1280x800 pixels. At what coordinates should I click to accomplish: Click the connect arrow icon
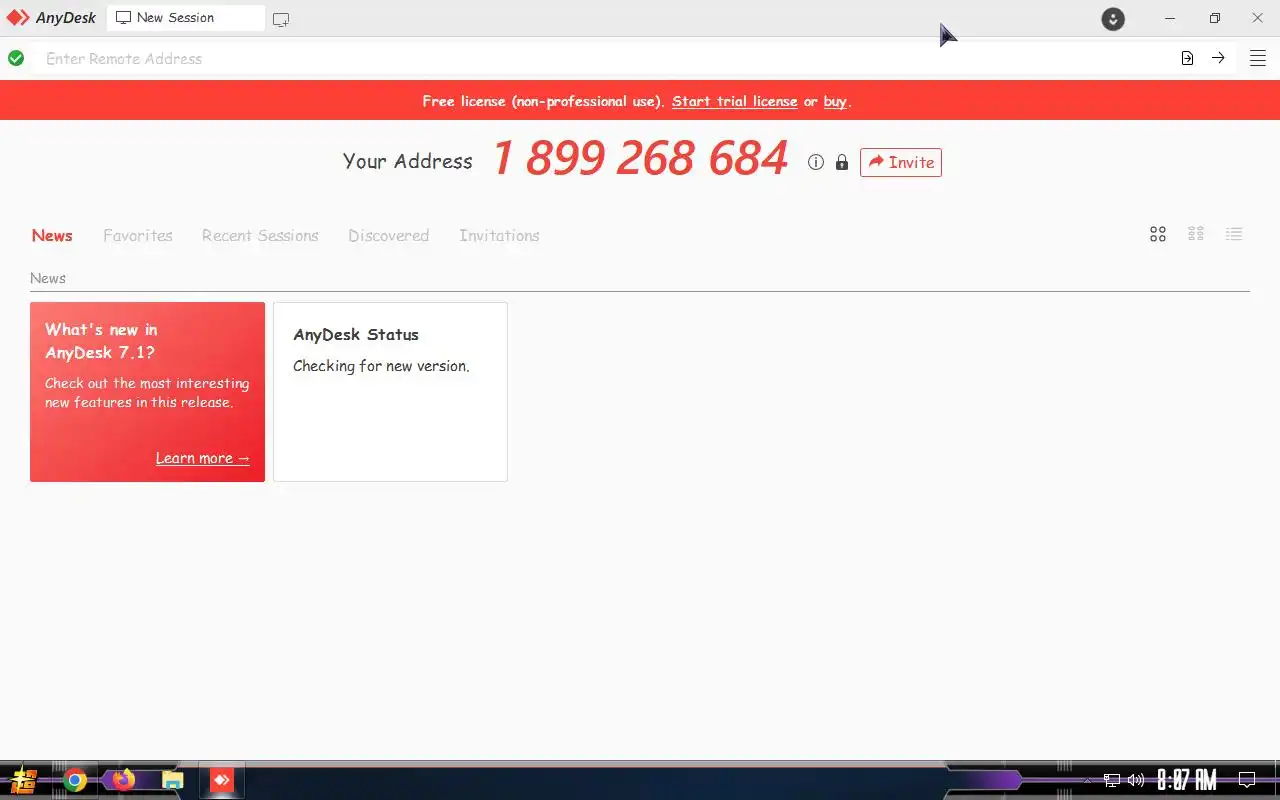tap(1218, 58)
